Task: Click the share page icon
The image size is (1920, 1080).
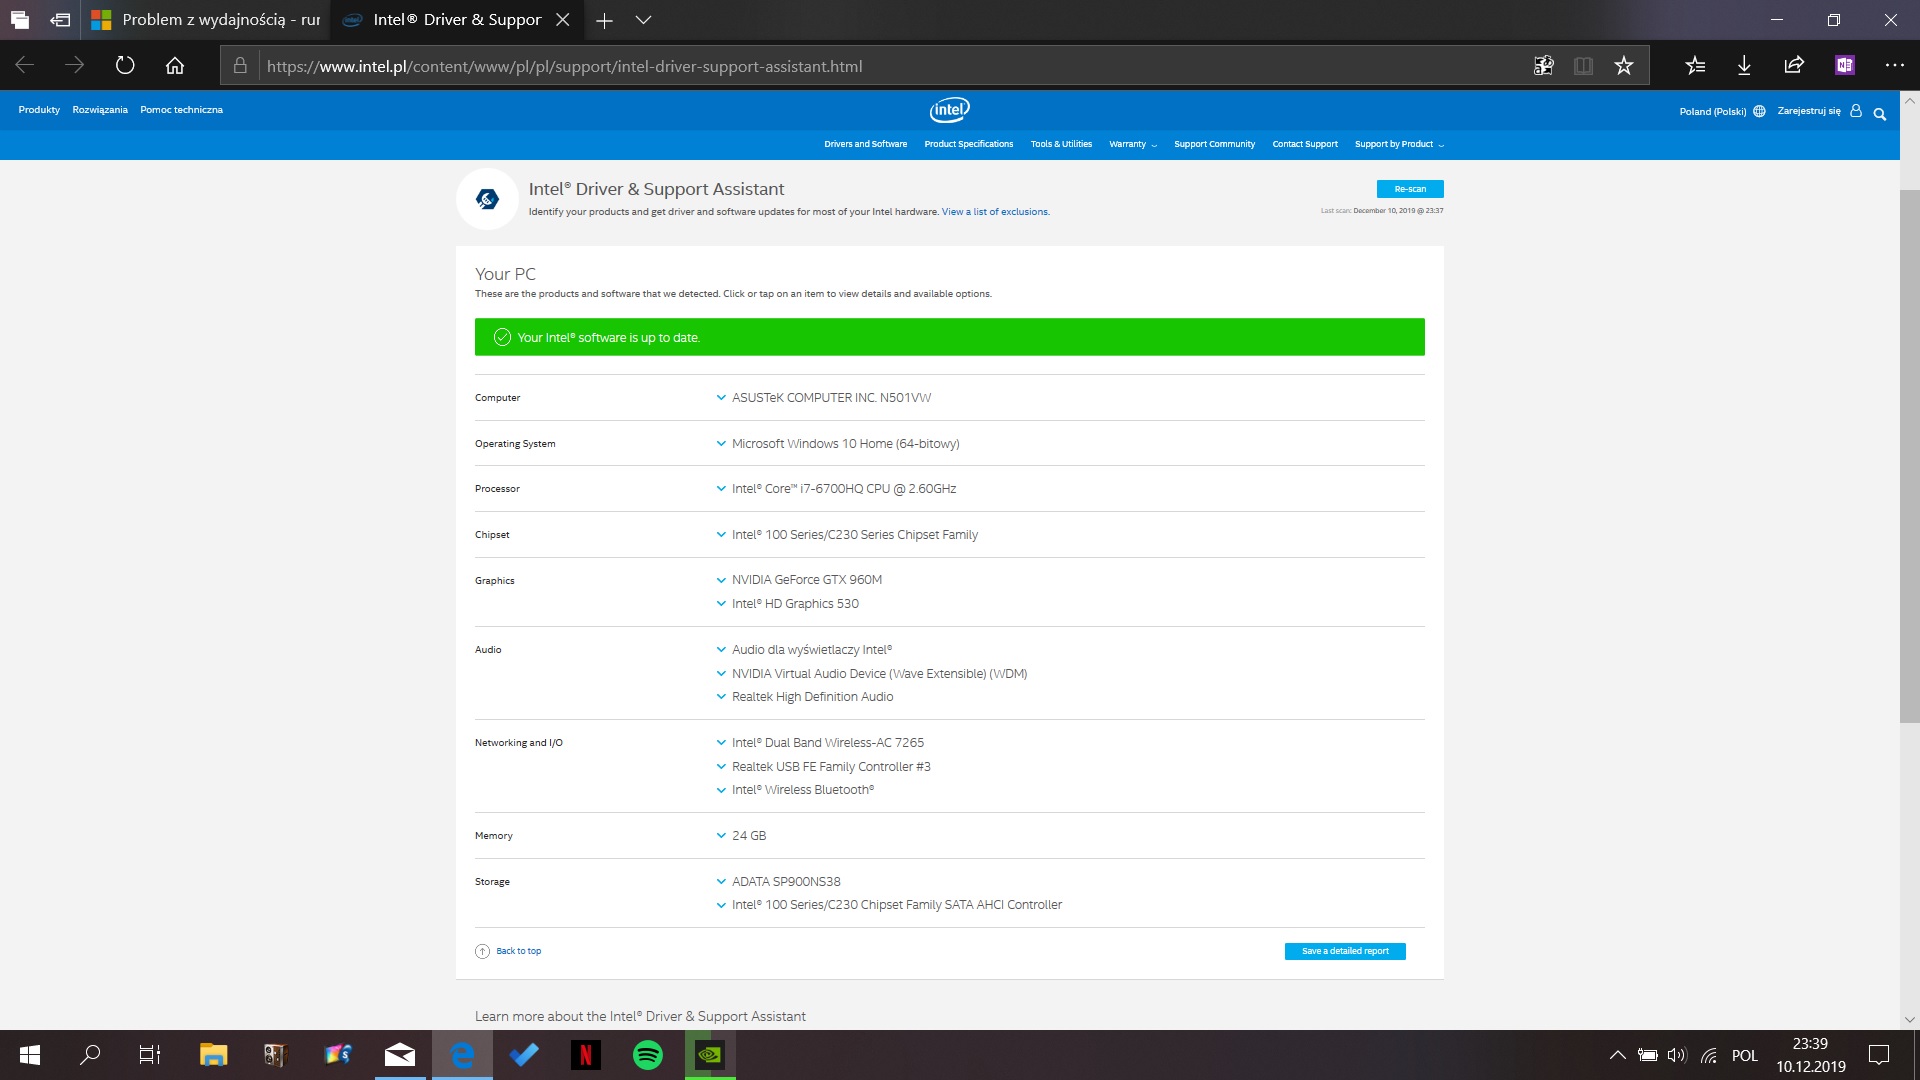Action: tap(1794, 66)
